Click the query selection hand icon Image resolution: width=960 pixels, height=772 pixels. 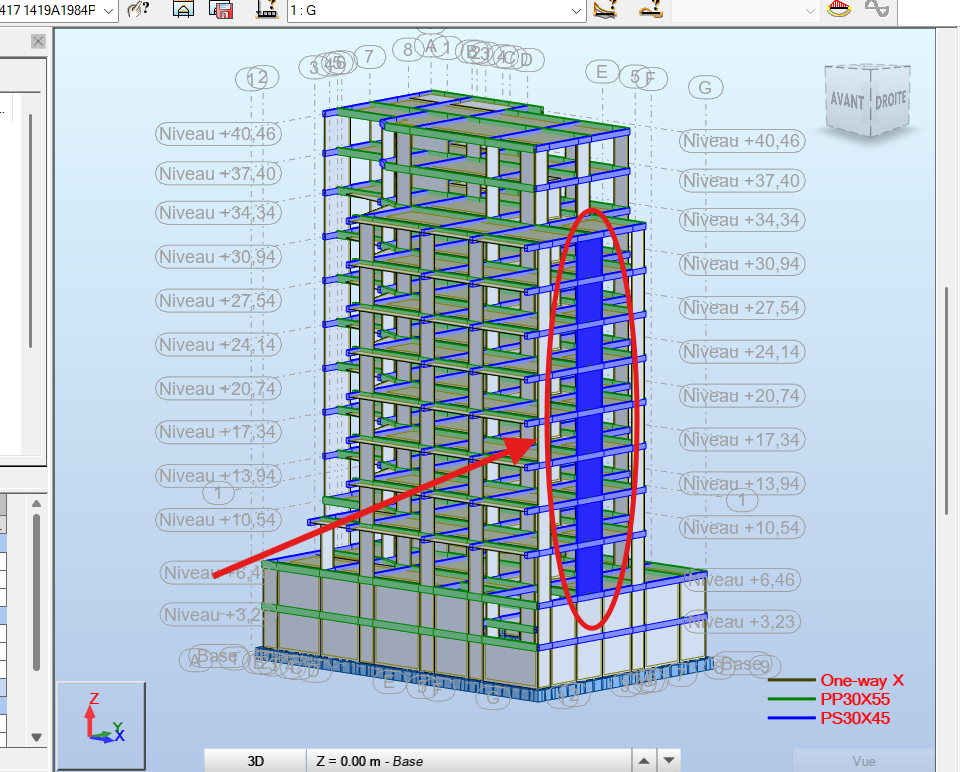click(139, 10)
